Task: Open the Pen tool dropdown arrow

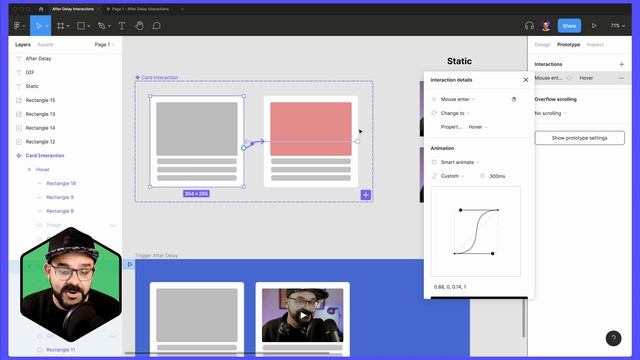Action: [109, 26]
